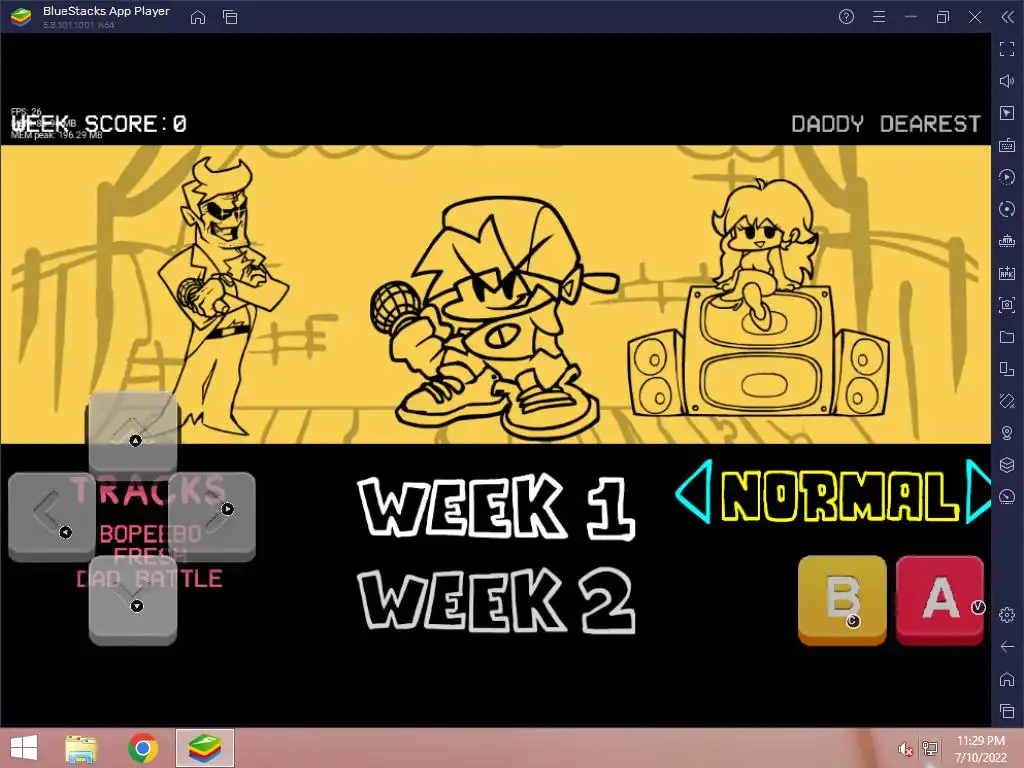
Task: Click the recent apps icon in sidebar
Action: pyautogui.click(x=1006, y=711)
